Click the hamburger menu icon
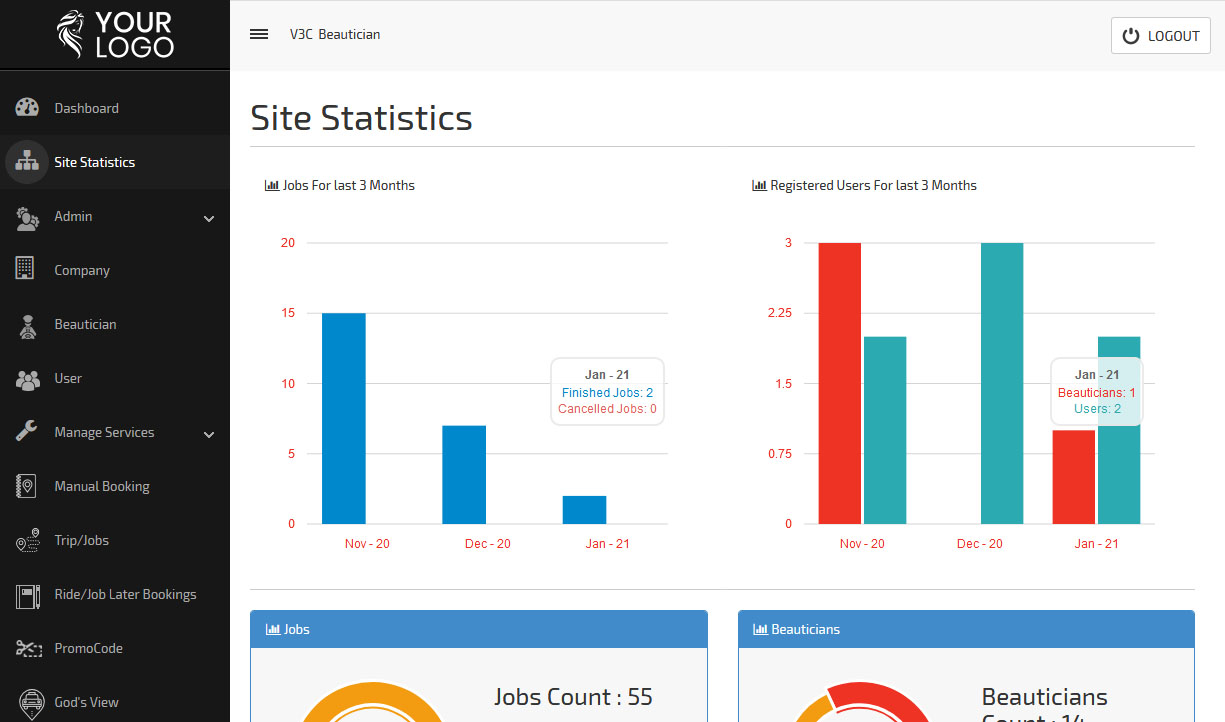 click(x=259, y=34)
